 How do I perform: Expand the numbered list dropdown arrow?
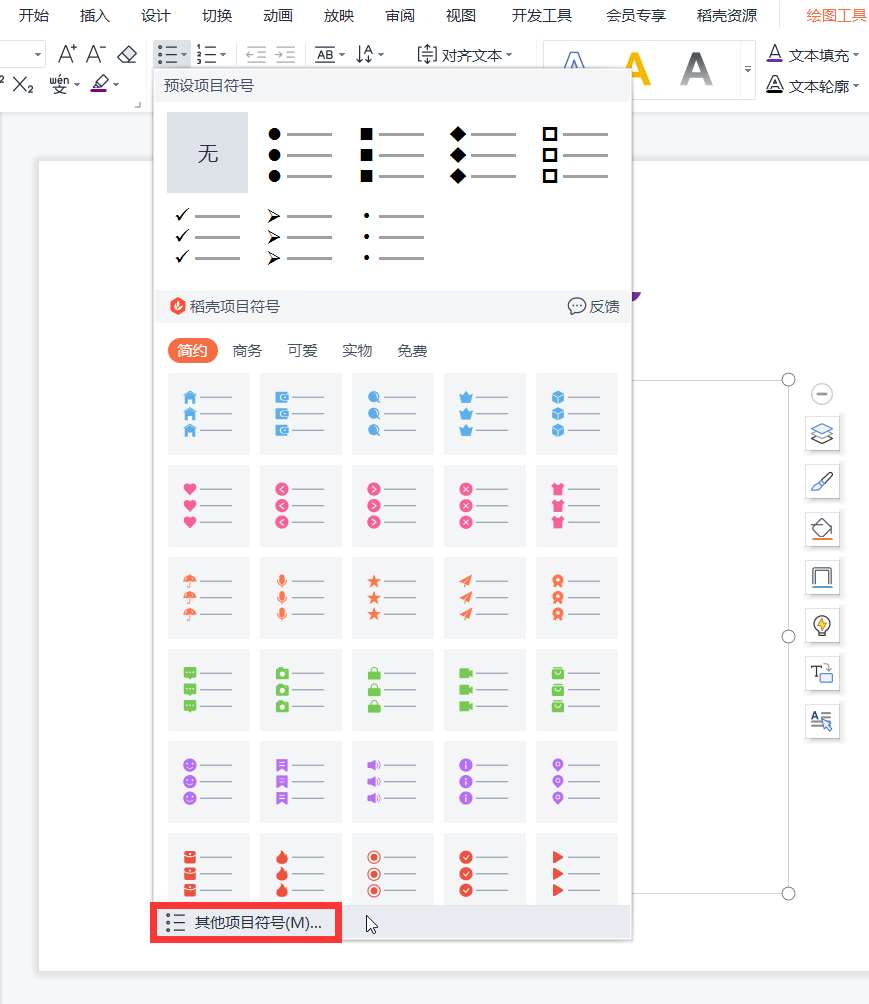coord(223,55)
